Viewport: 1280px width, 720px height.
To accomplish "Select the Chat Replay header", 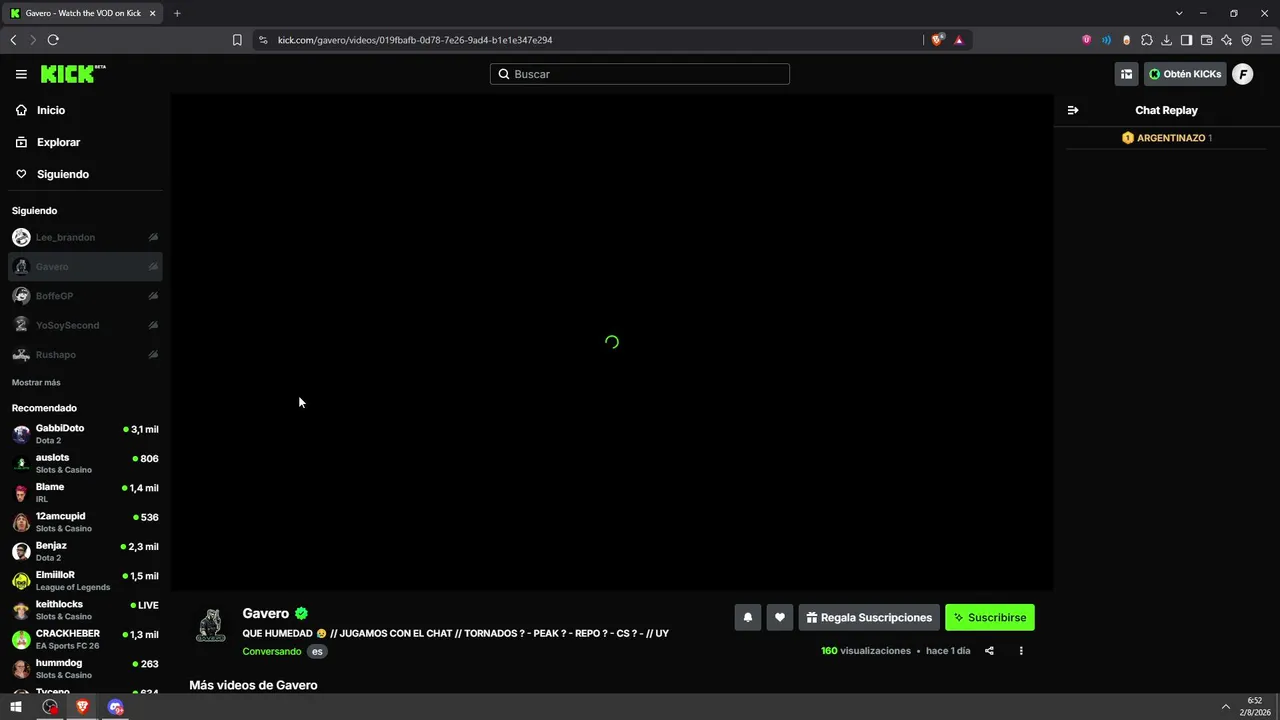I will (x=1166, y=110).
